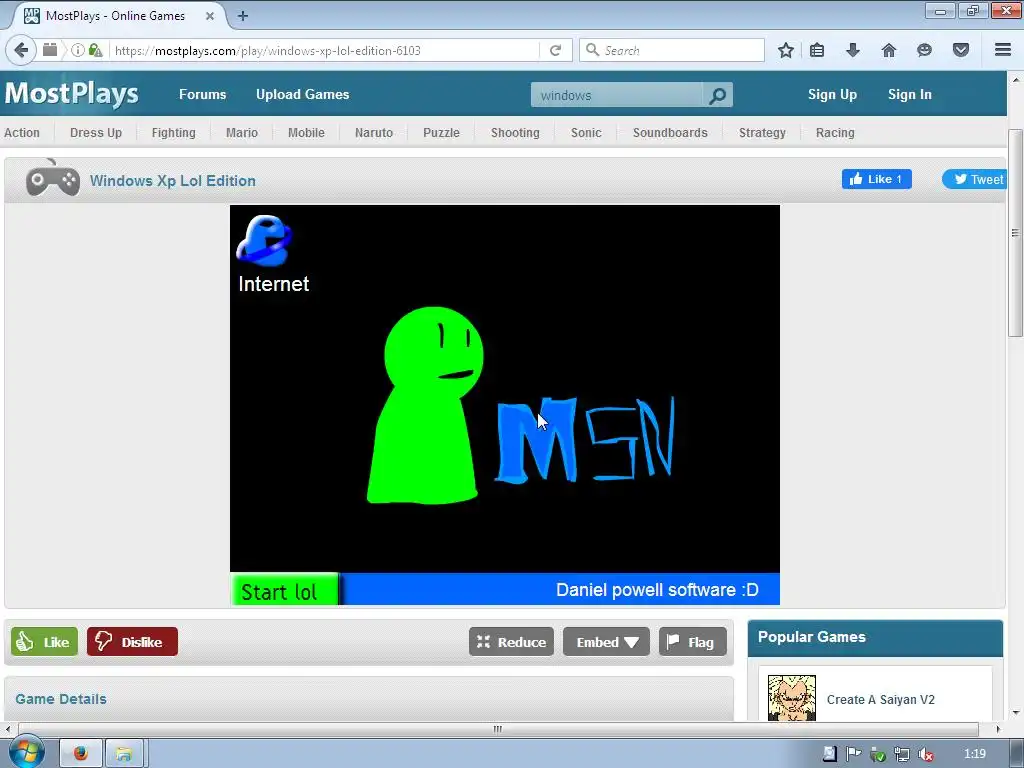Screen dimensions: 1024x768
Task: Click the Firefox Search box
Action: coord(671,50)
